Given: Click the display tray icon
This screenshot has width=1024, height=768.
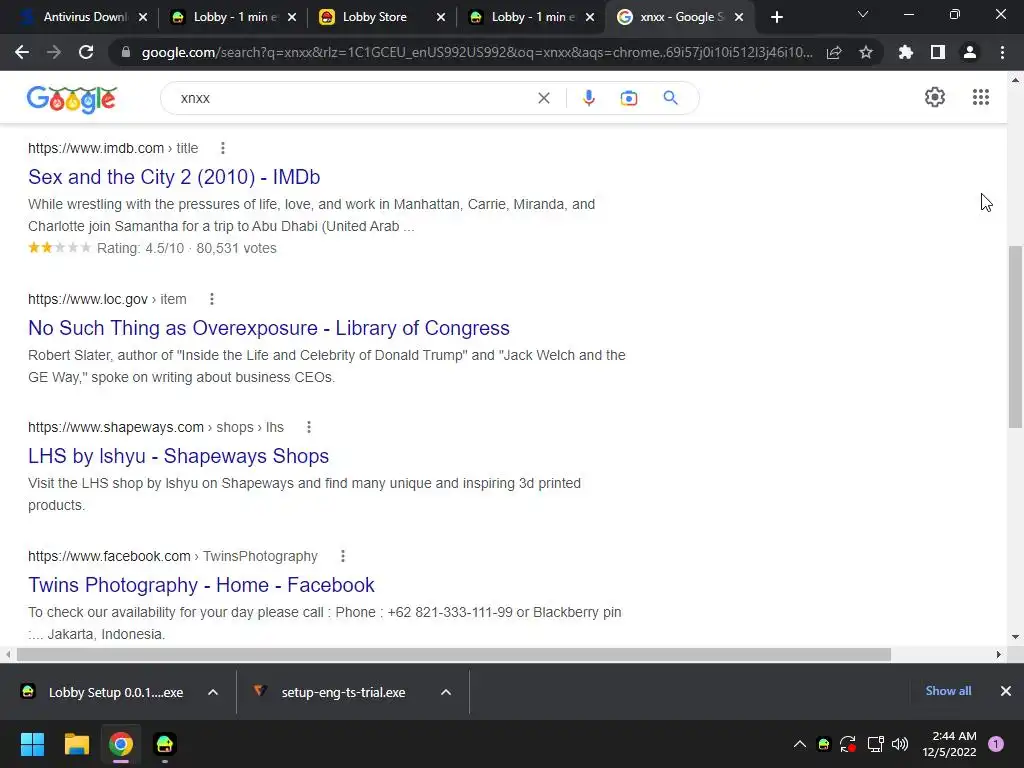Looking at the screenshot, I should (875, 744).
